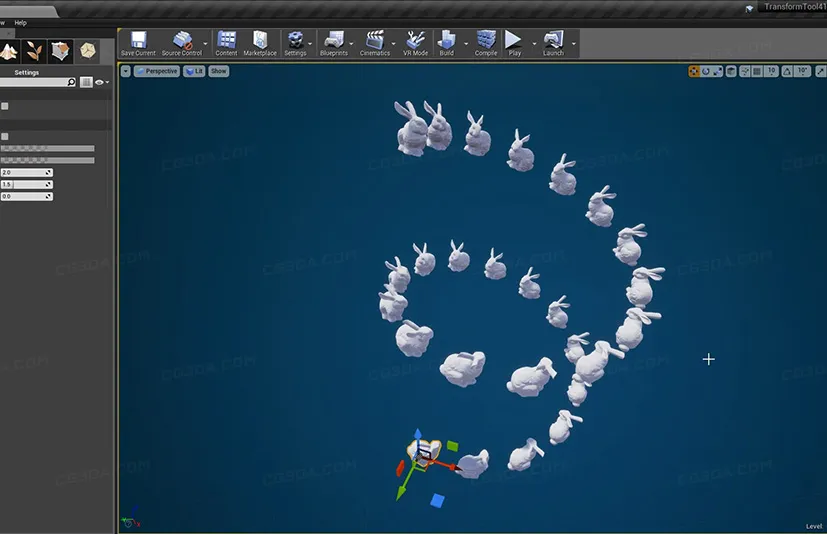Viewport: 827px width, 534px height.
Task: Tick the second checkbox above the gray bars
Action: (5, 137)
